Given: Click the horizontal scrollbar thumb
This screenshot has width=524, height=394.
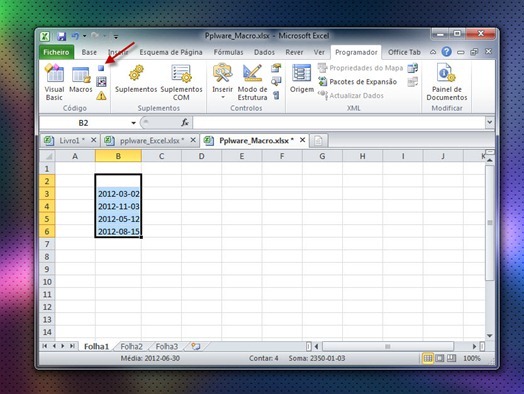Looking at the screenshot, I should coord(388,346).
